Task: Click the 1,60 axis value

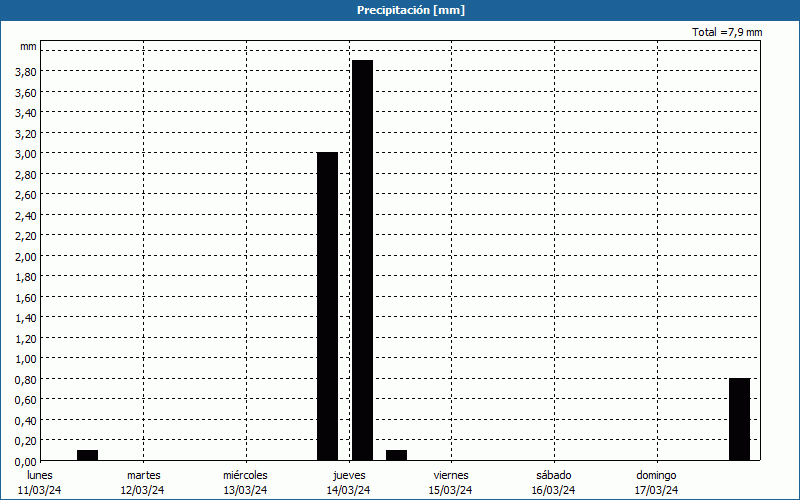Action: 26,297
